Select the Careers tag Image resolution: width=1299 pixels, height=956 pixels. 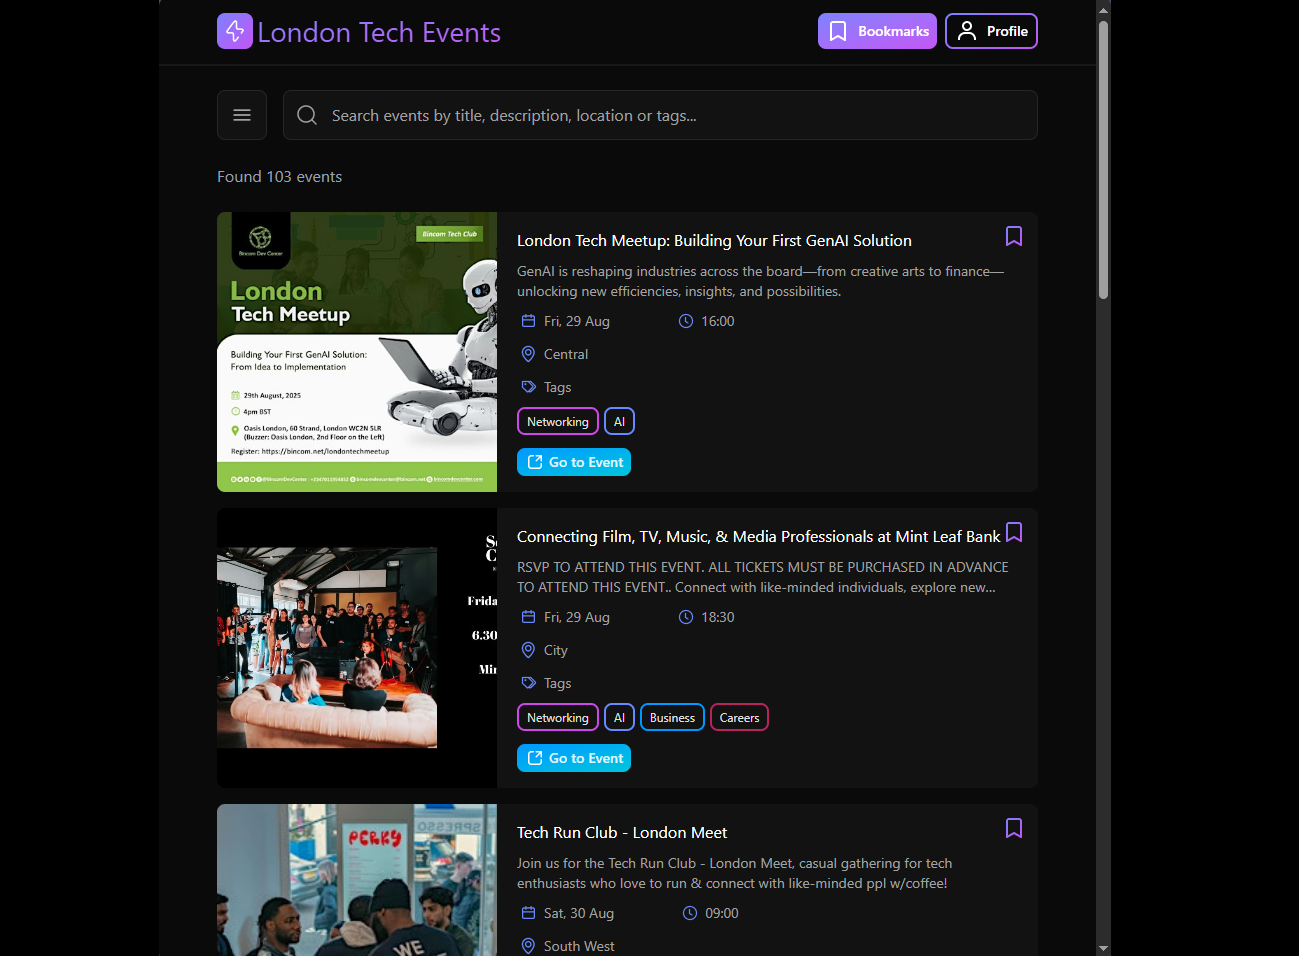pyautogui.click(x=739, y=718)
